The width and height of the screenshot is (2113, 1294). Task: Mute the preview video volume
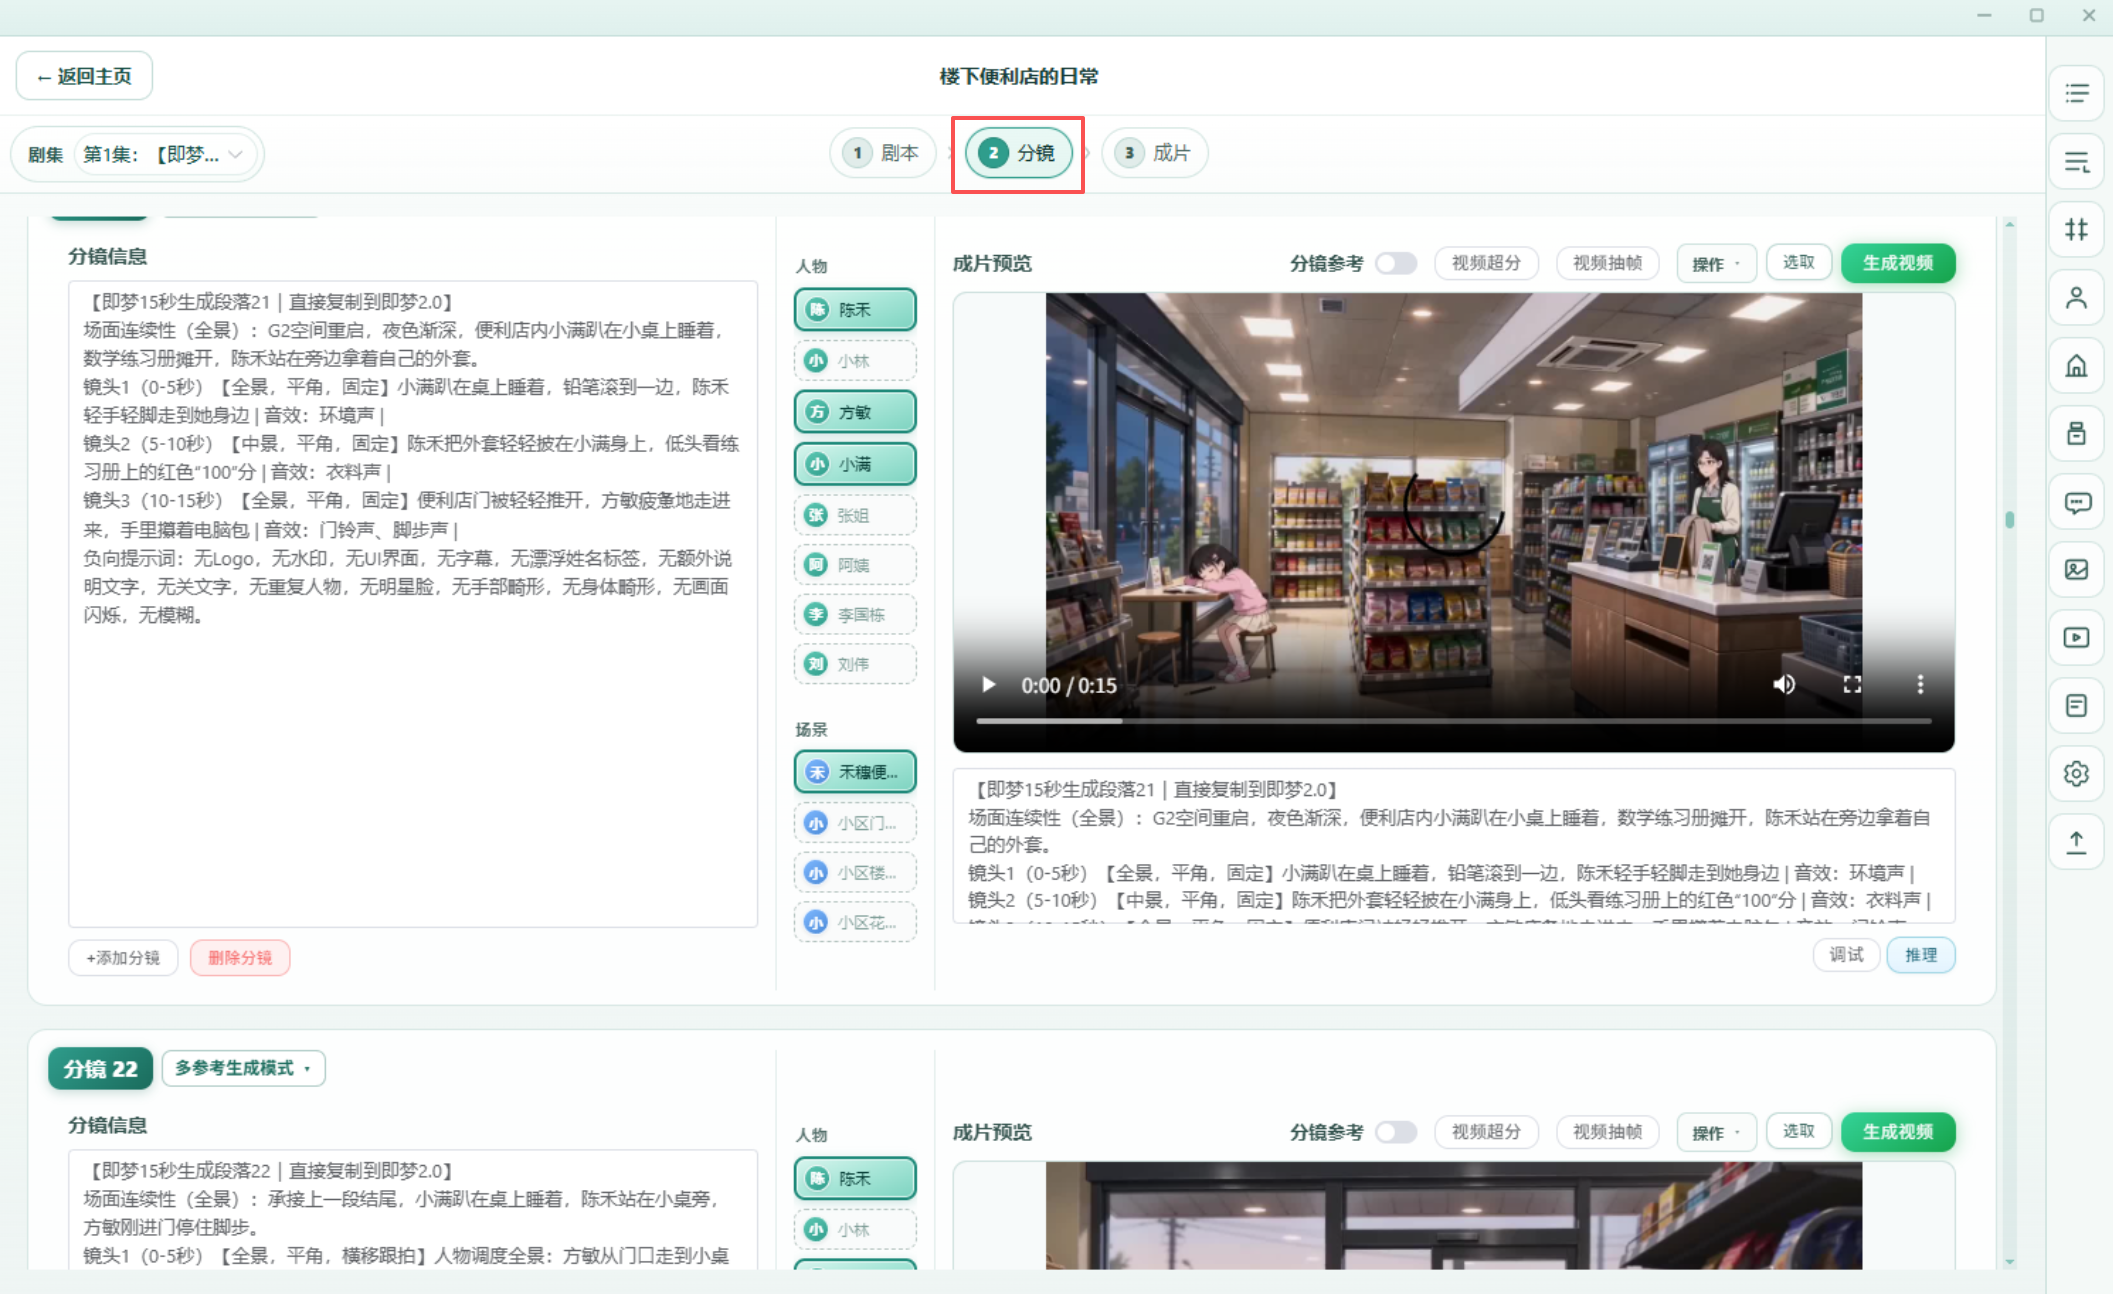coord(1784,685)
